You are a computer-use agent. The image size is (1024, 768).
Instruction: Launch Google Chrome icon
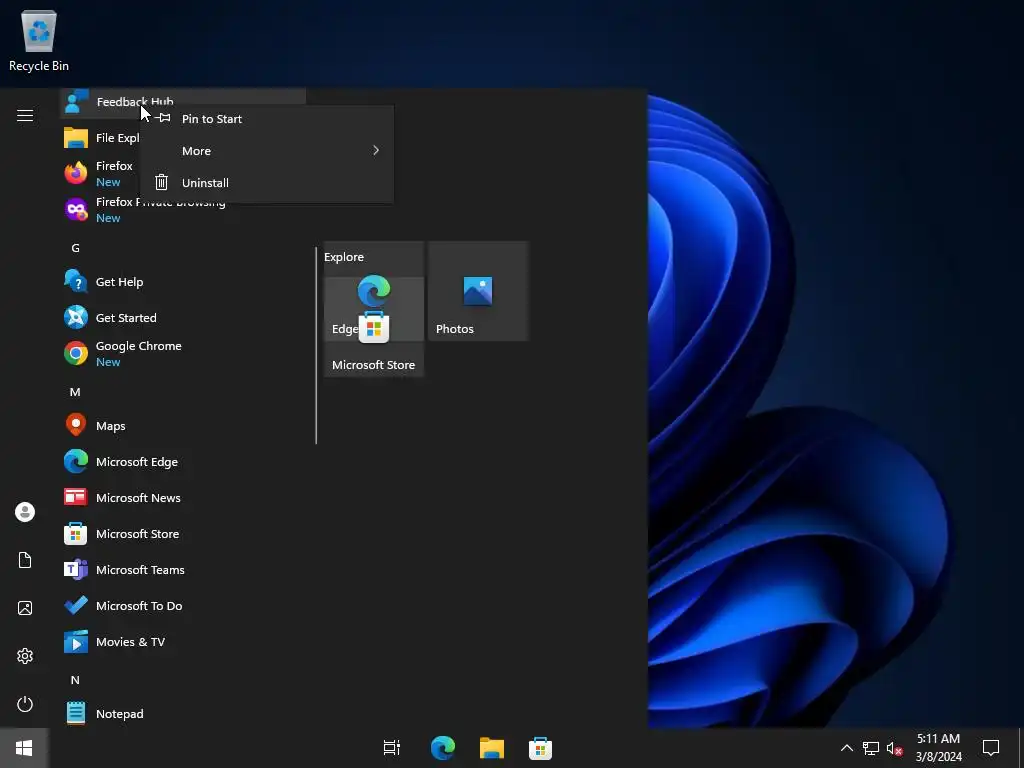tap(76, 353)
